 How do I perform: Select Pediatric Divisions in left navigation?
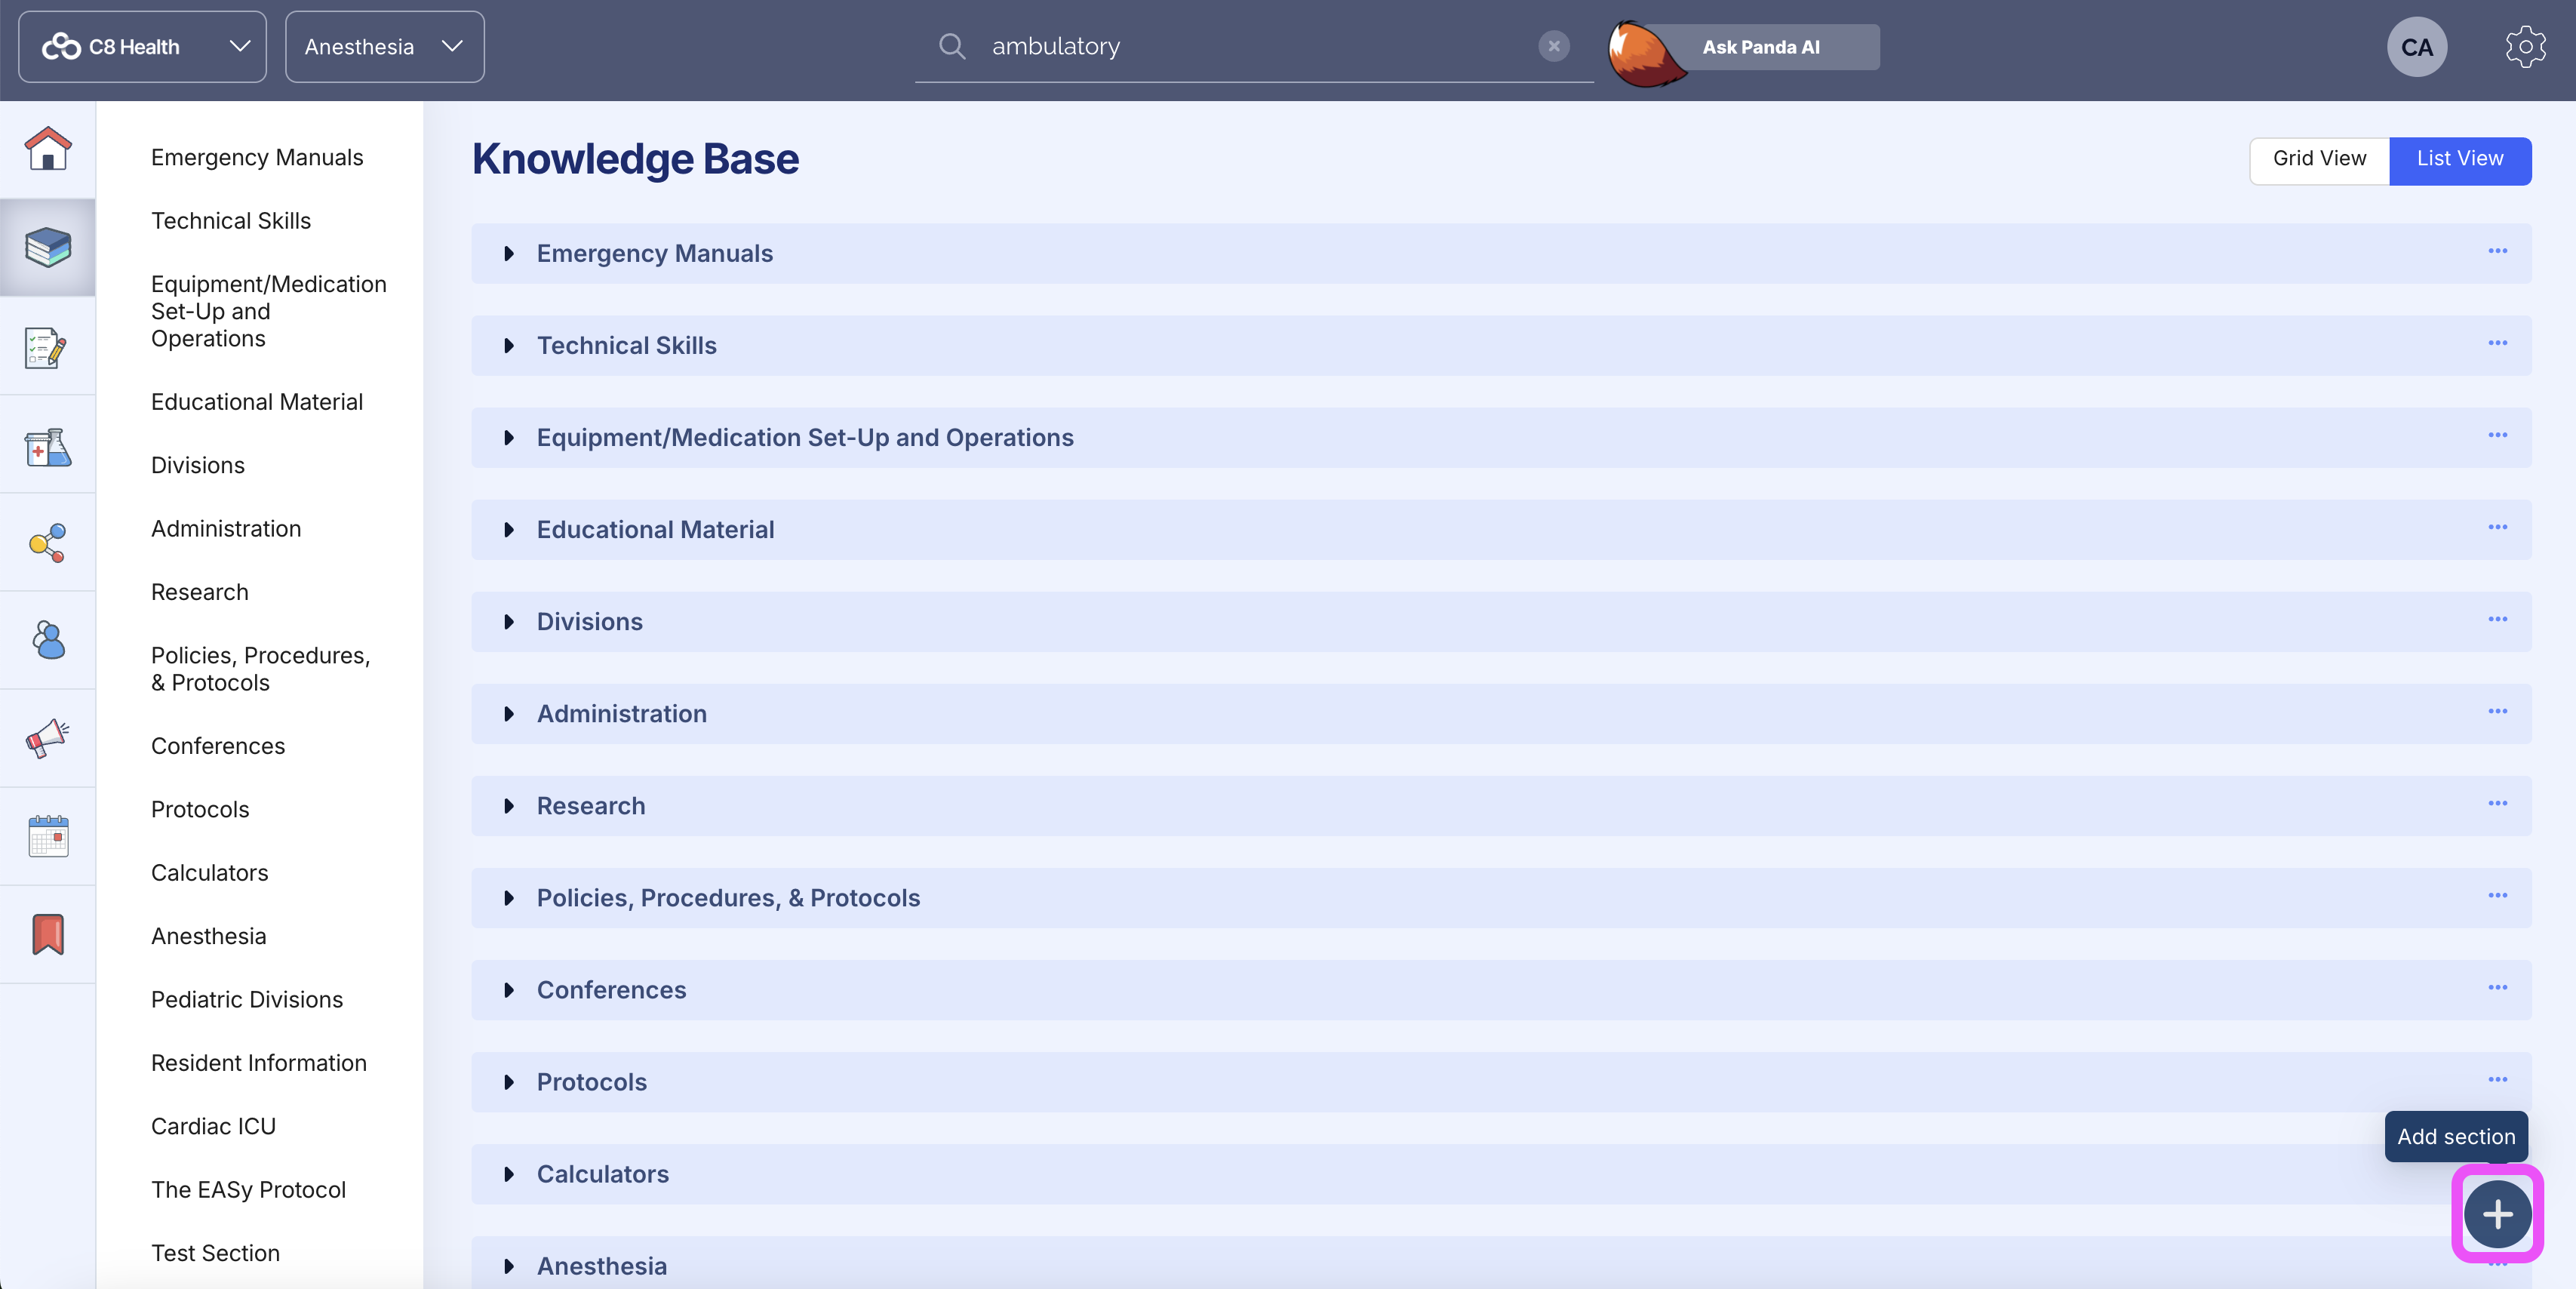click(247, 1000)
